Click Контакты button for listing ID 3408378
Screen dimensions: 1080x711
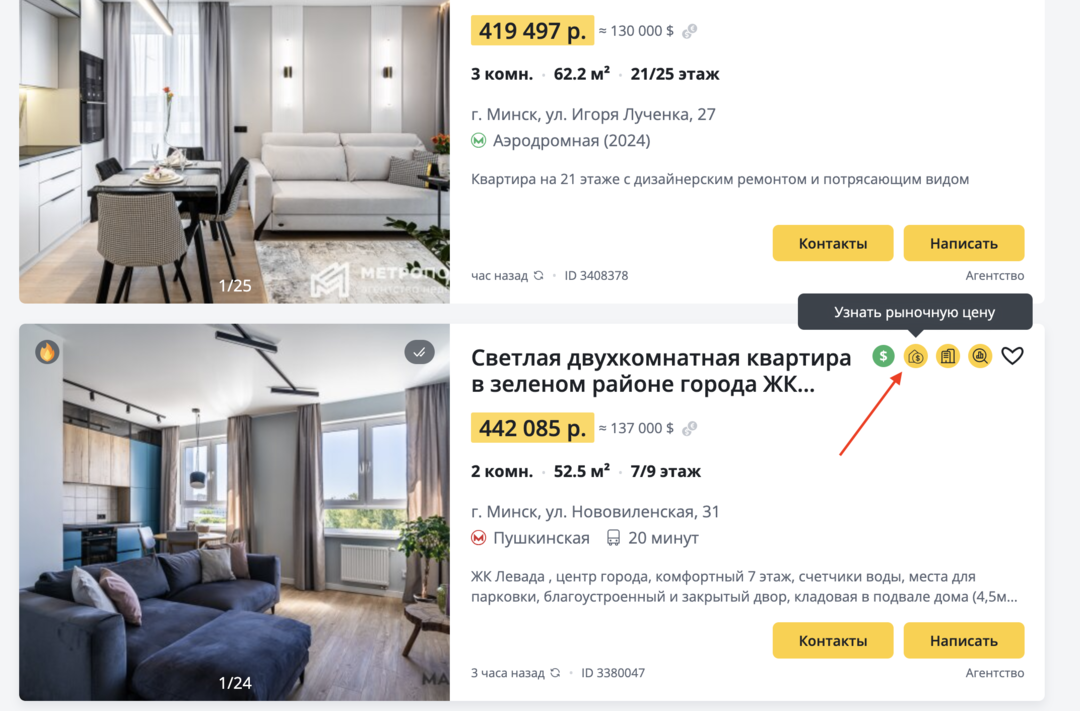(833, 243)
